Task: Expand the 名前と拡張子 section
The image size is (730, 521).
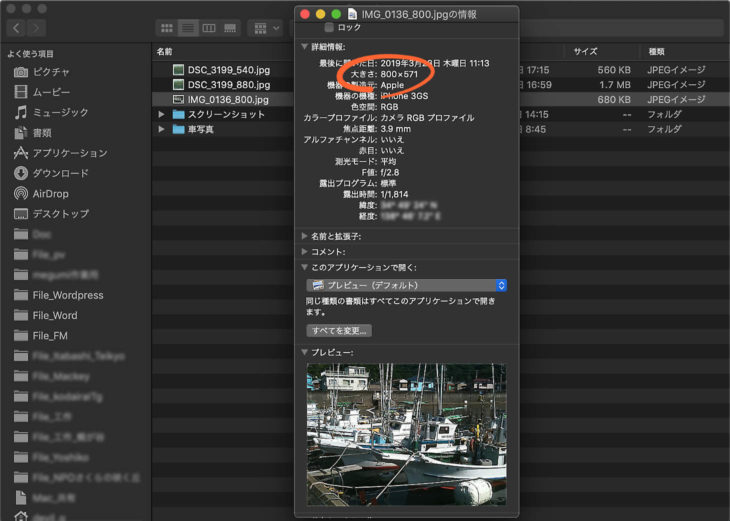Action: pos(305,236)
